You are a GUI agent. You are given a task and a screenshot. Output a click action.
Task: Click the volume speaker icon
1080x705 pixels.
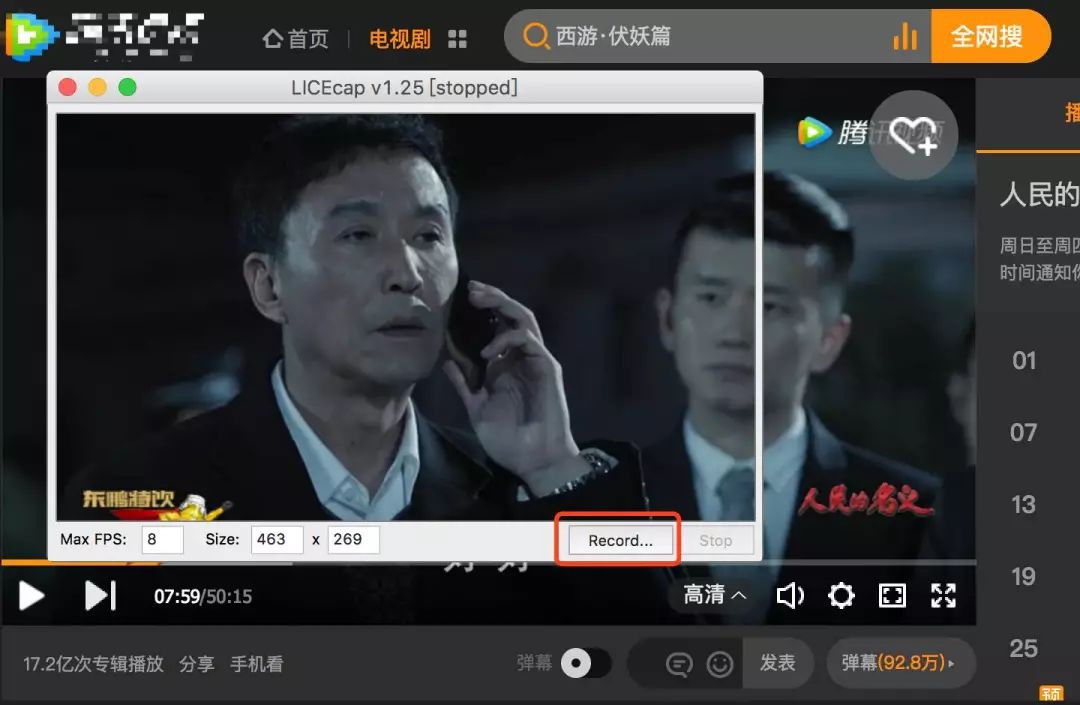coord(790,595)
